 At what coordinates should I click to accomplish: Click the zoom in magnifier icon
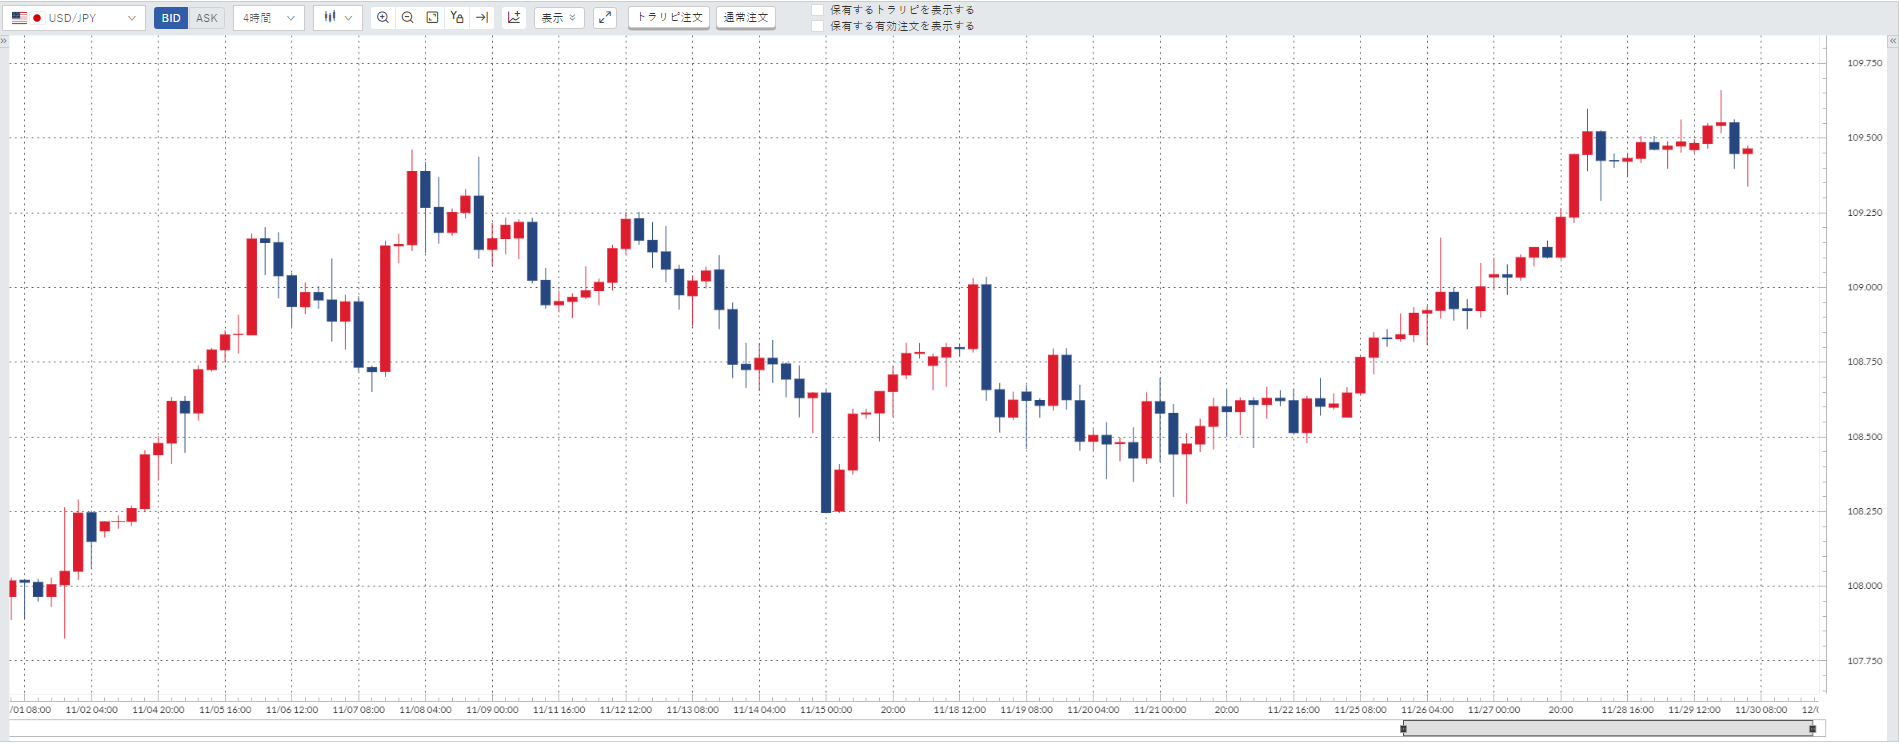[383, 18]
